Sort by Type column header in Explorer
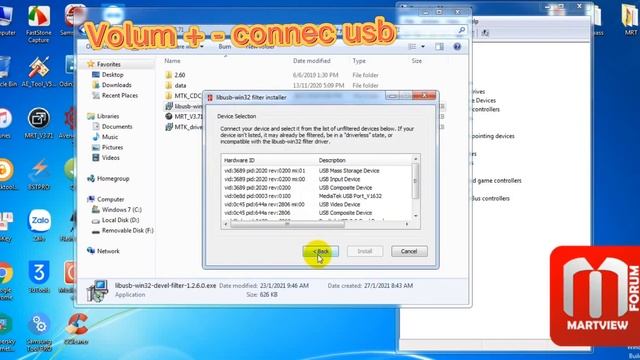The height and width of the screenshot is (360, 640). pyautogui.click(x=359, y=61)
